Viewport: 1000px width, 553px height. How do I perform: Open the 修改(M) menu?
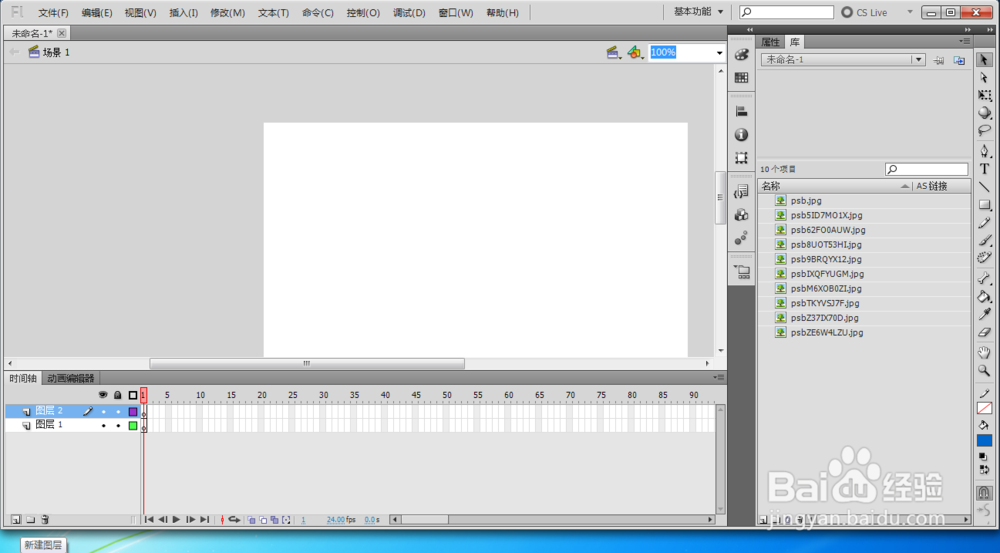[x=228, y=13]
